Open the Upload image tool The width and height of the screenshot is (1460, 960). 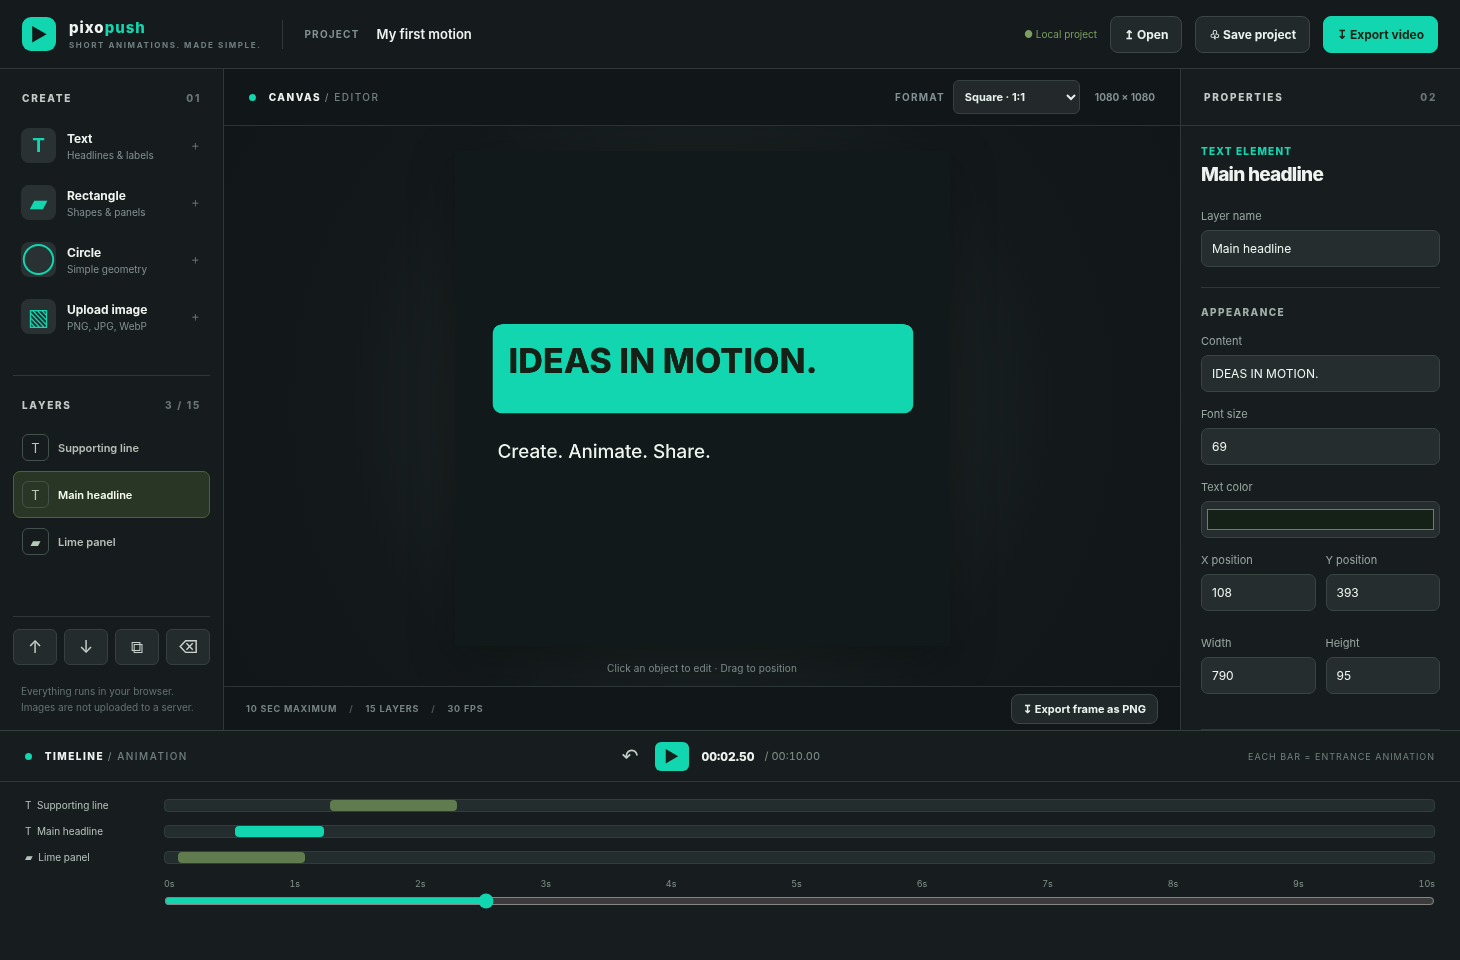pyautogui.click(x=111, y=317)
